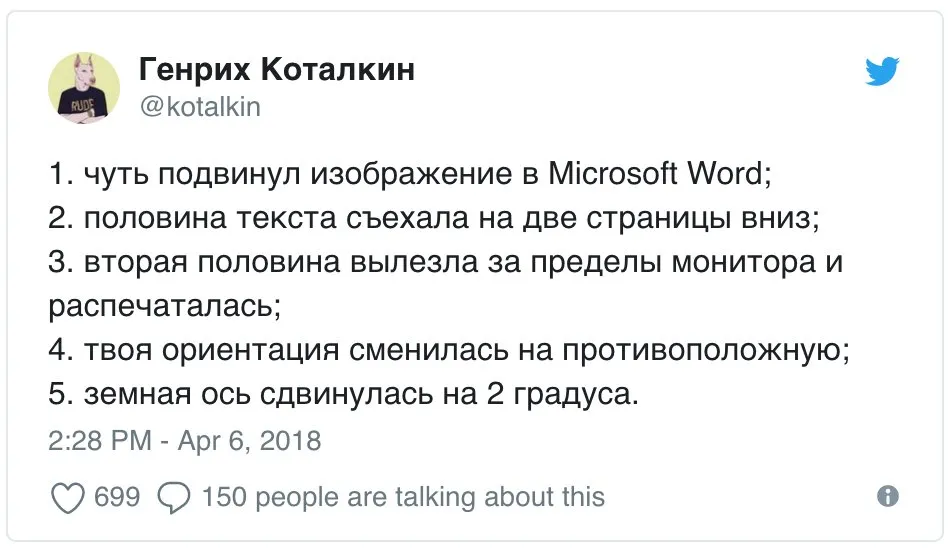This screenshot has width=952, height=554.
Task: Open the gray tweet info icon
Action: (x=888, y=496)
